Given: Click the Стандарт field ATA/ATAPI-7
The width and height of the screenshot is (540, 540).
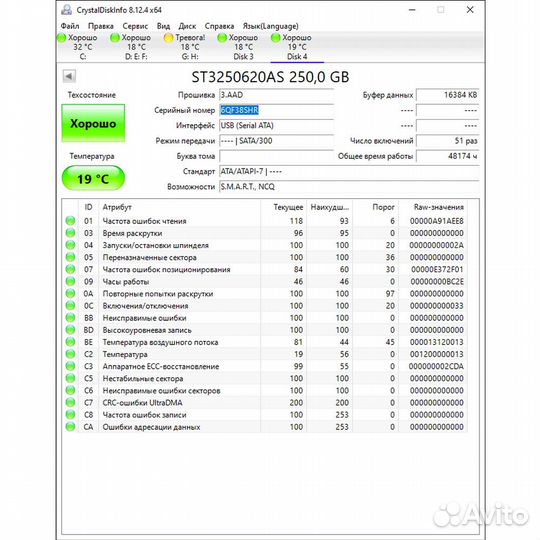Looking at the screenshot, I should coord(349,171).
